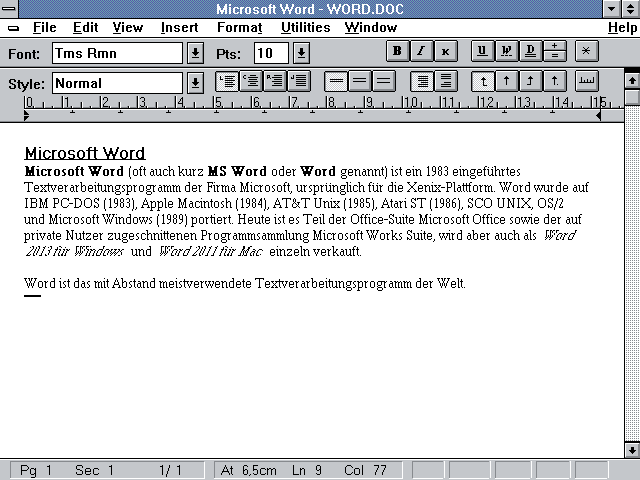Viewport: 640px width, 480px height.
Task: Select closed paragraph spacing icon
Action: point(422,81)
